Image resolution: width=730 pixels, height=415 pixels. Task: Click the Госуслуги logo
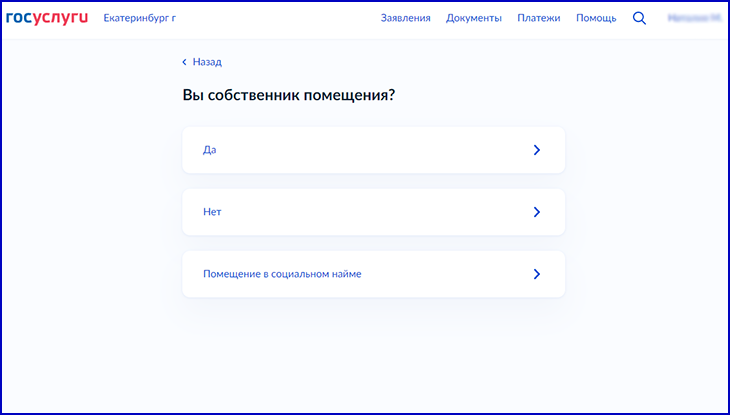[x=47, y=18]
